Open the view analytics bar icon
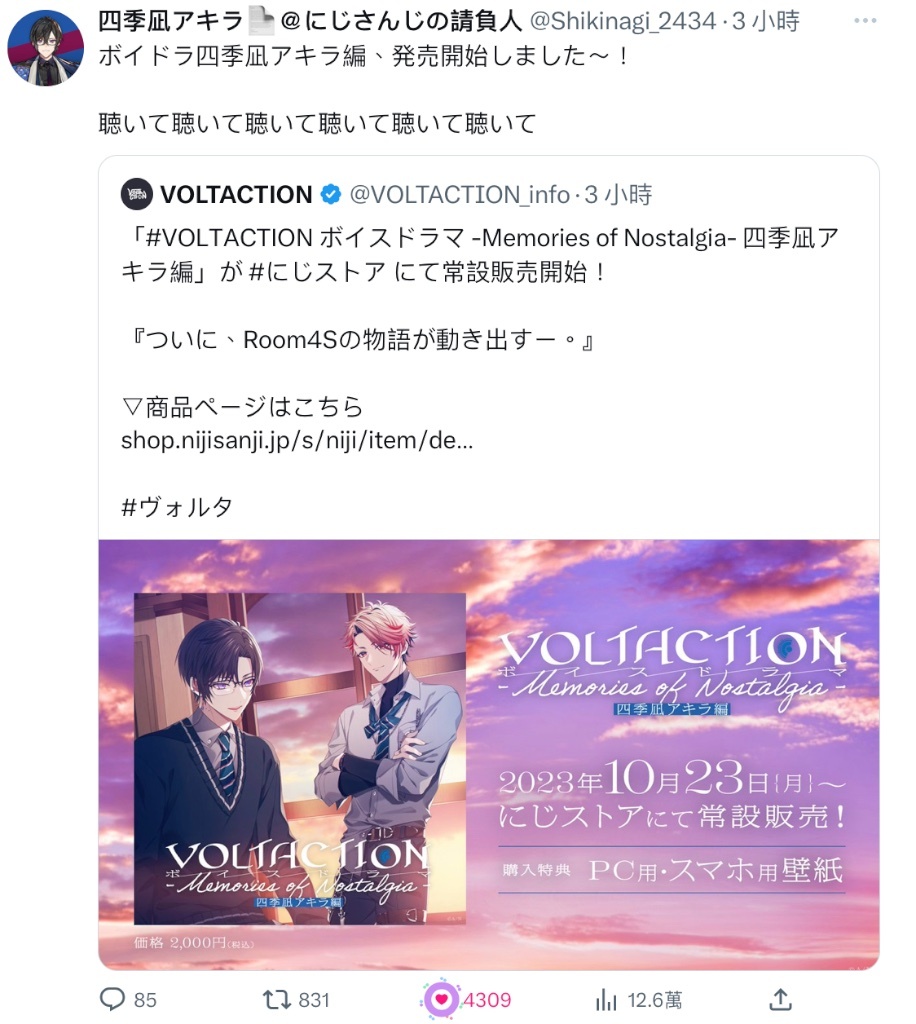Viewport: 916px width, 1024px height. [605, 1000]
